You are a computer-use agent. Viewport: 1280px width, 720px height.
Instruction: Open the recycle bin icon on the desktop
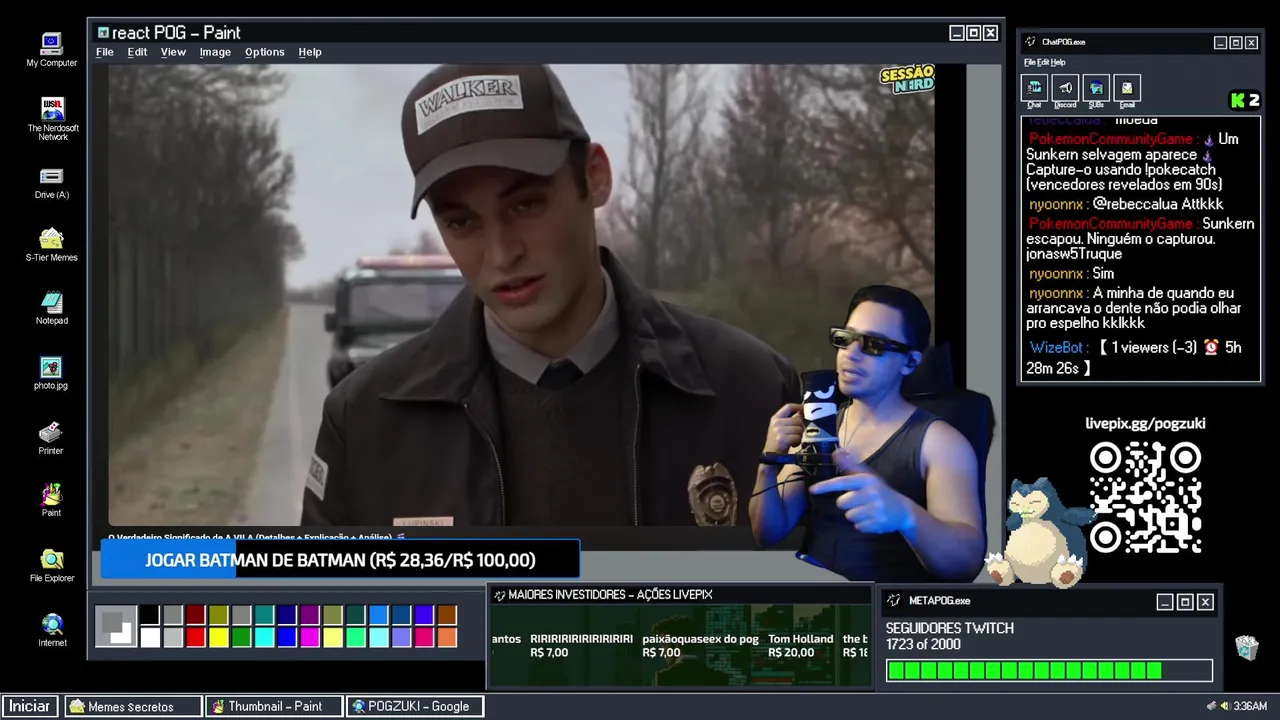coord(1246,647)
